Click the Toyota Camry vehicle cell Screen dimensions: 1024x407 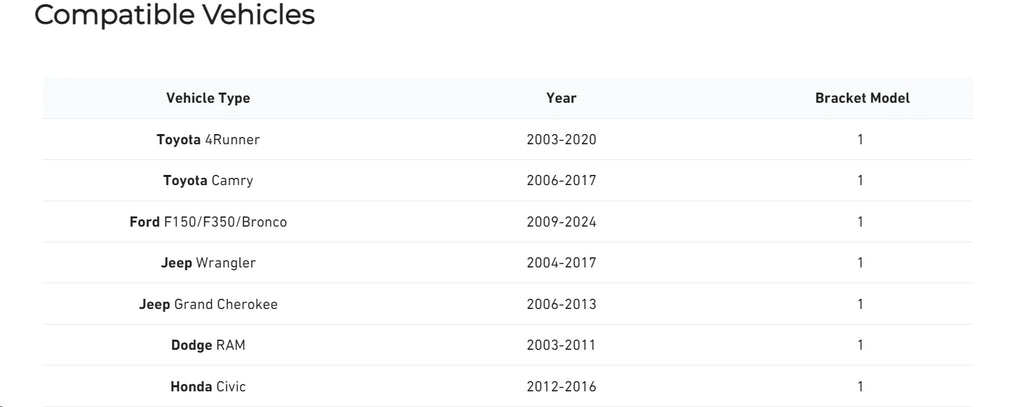click(x=208, y=180)
